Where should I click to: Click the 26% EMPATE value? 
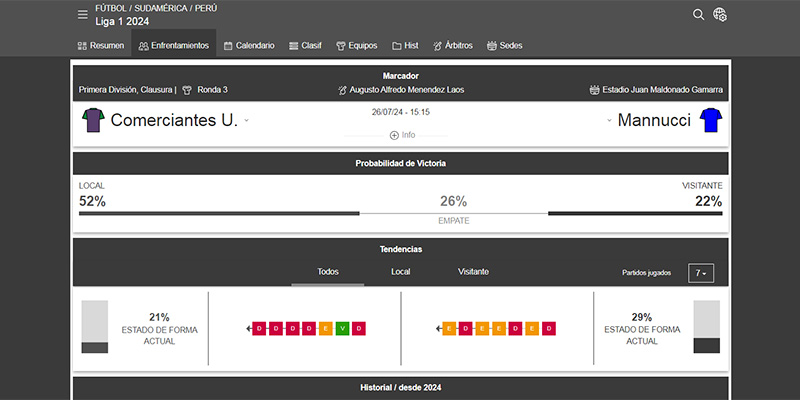[x=454, y=202]
